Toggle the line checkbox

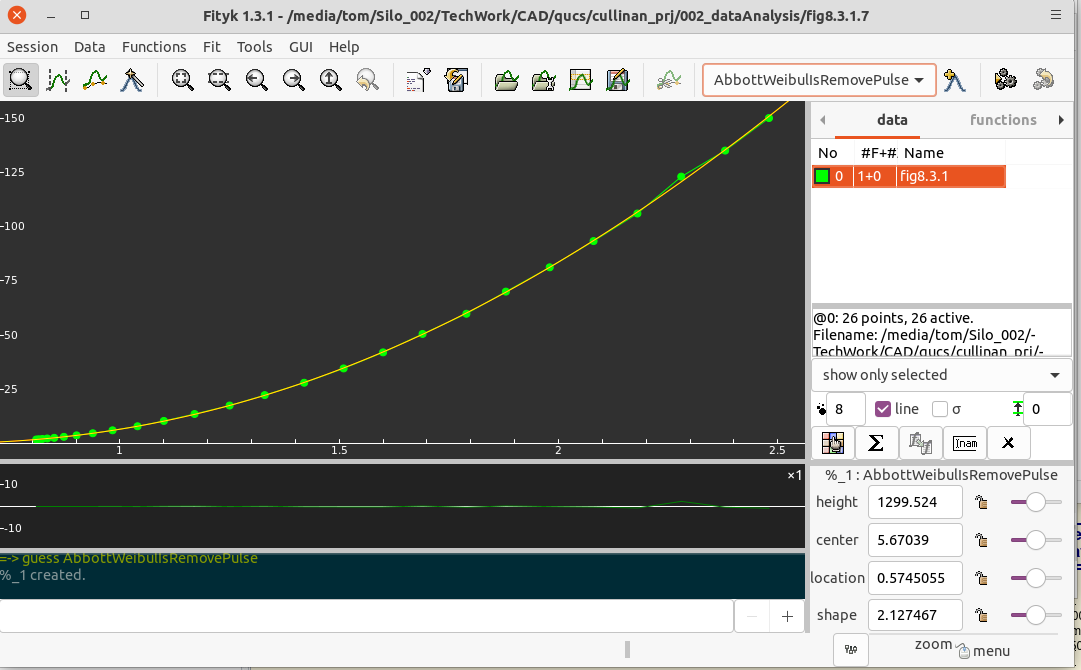883,409
